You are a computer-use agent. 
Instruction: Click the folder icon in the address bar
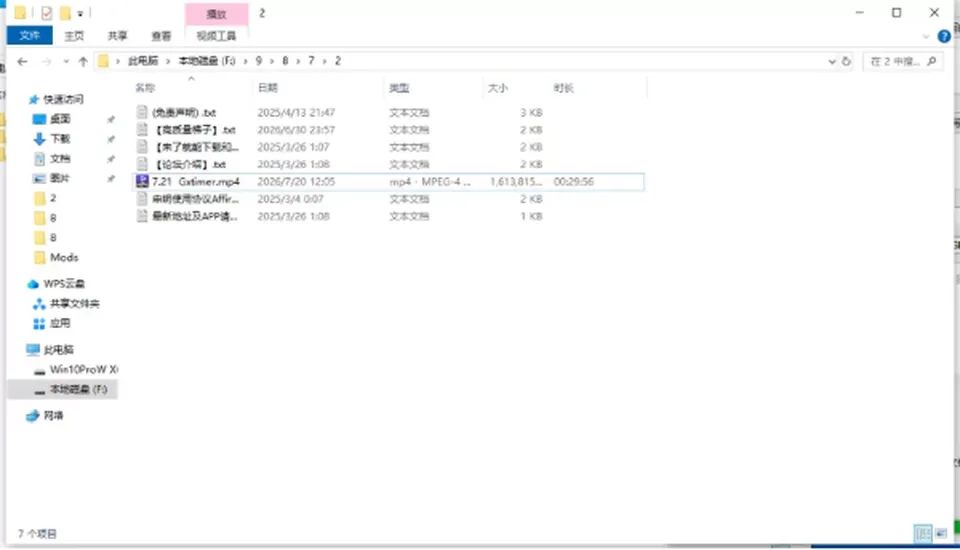tap(103, 61)
